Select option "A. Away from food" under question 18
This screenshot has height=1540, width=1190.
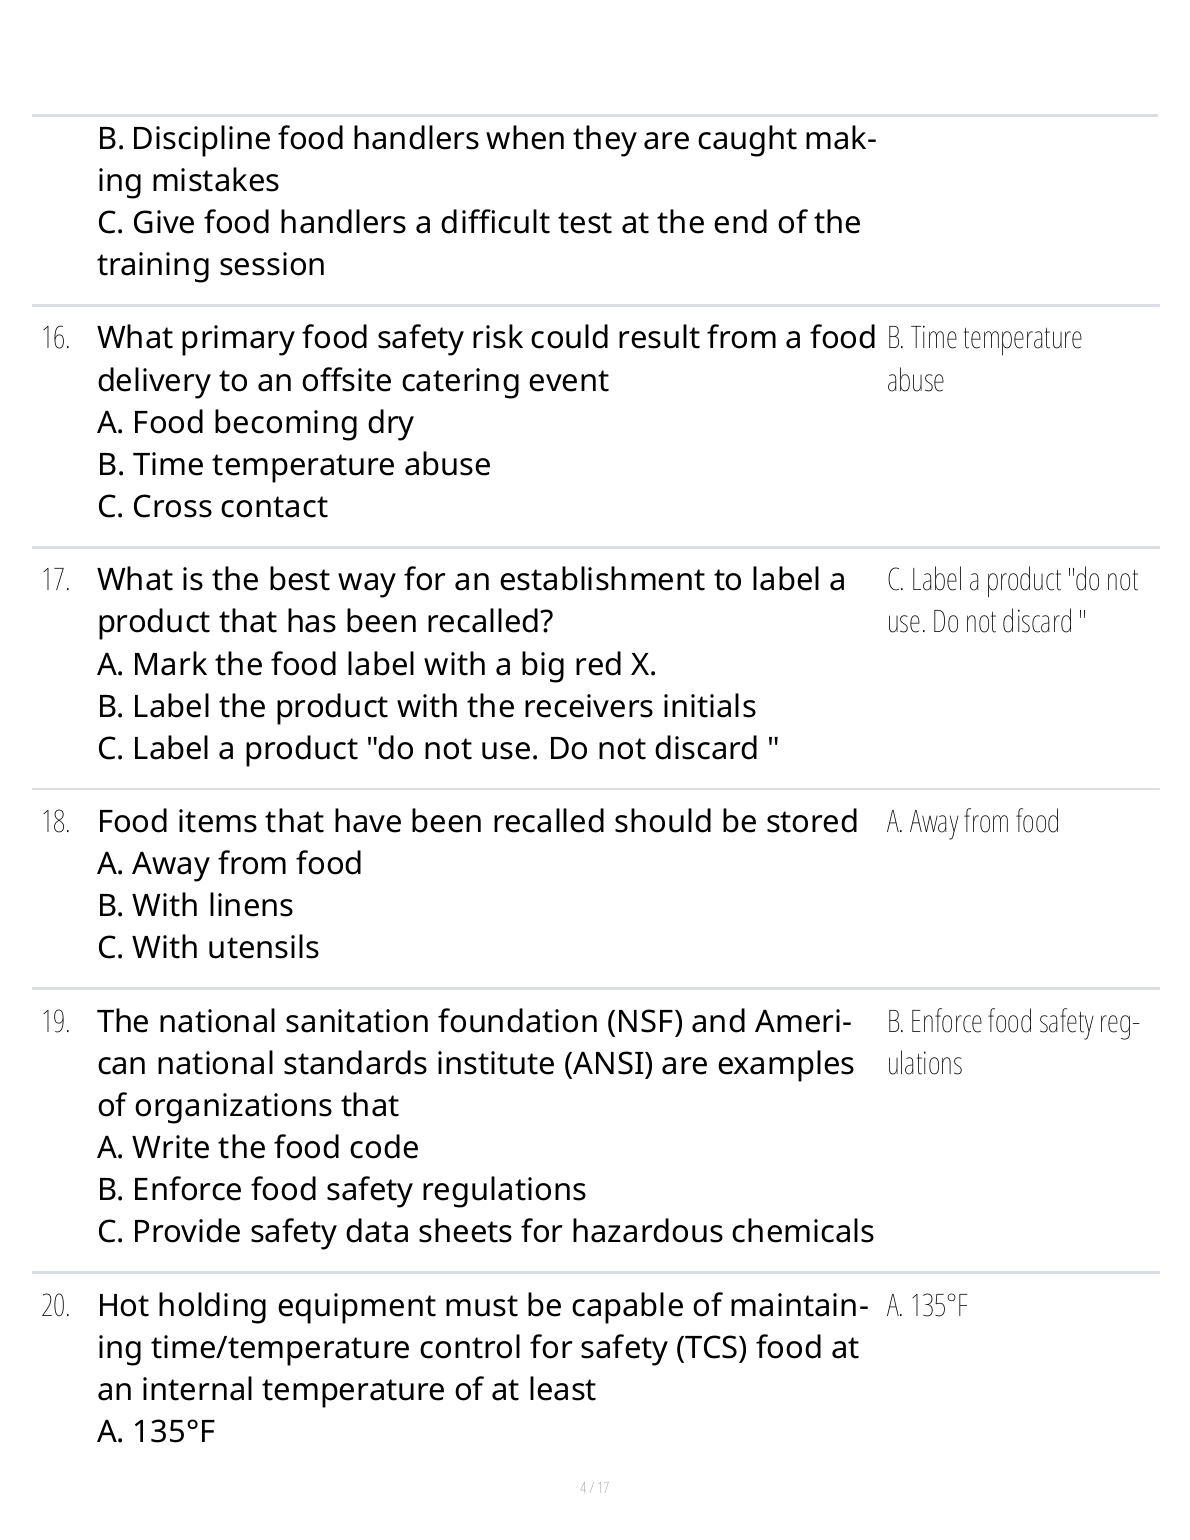click(x=230, y=864)
